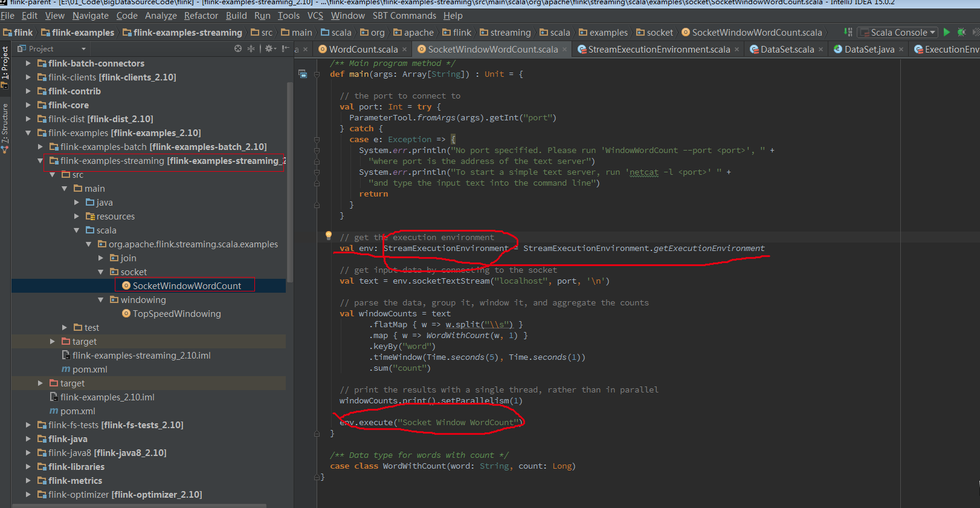Run the Scala Console configuration
980x508 pixels.
click(947, 32)
